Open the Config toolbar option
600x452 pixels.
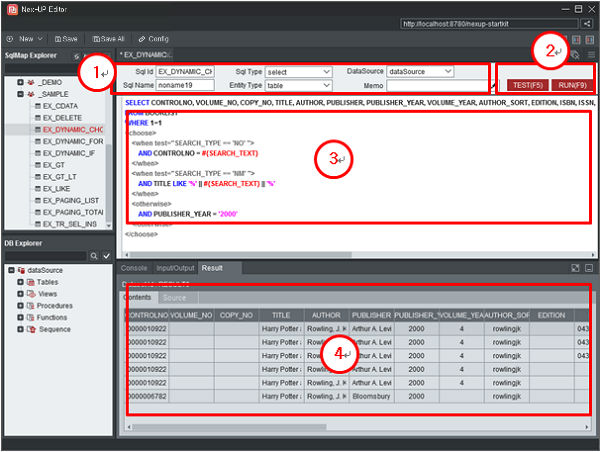[153, 39]
